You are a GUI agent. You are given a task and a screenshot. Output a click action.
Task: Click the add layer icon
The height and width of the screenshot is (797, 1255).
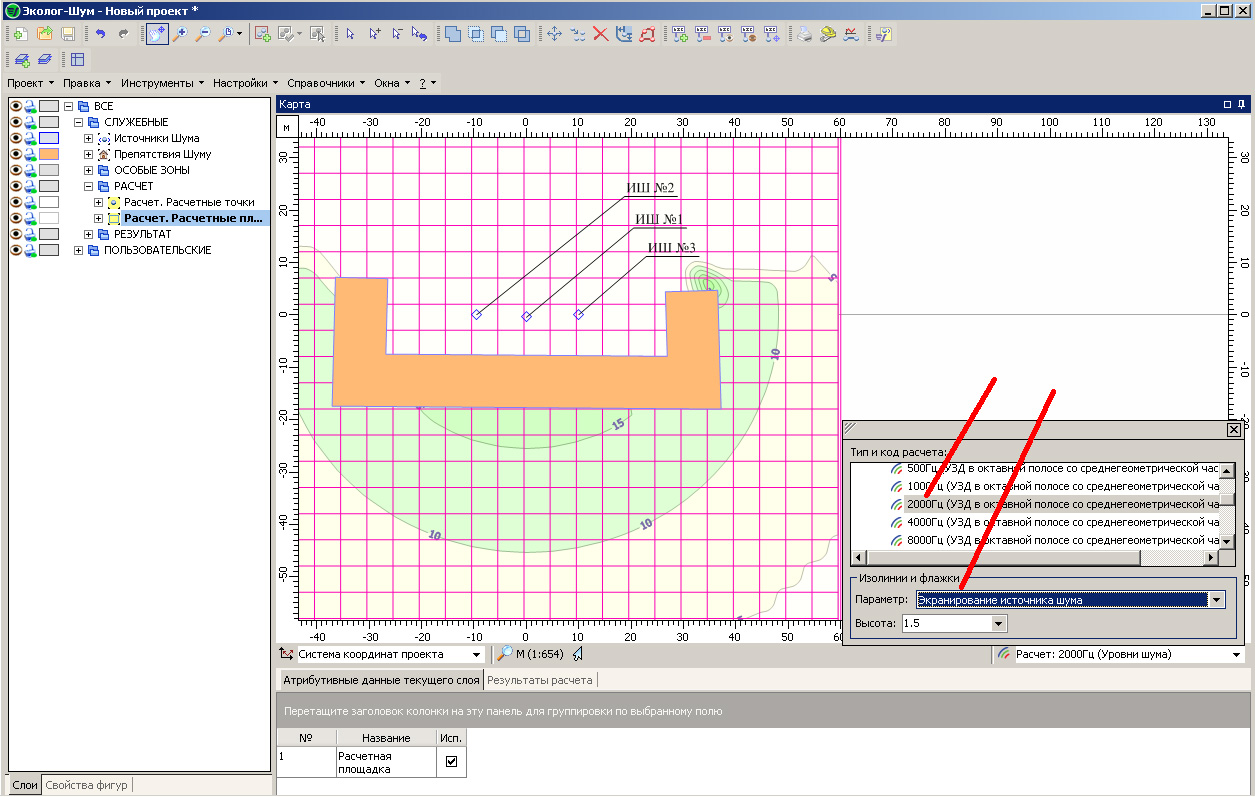coord(22,59)
